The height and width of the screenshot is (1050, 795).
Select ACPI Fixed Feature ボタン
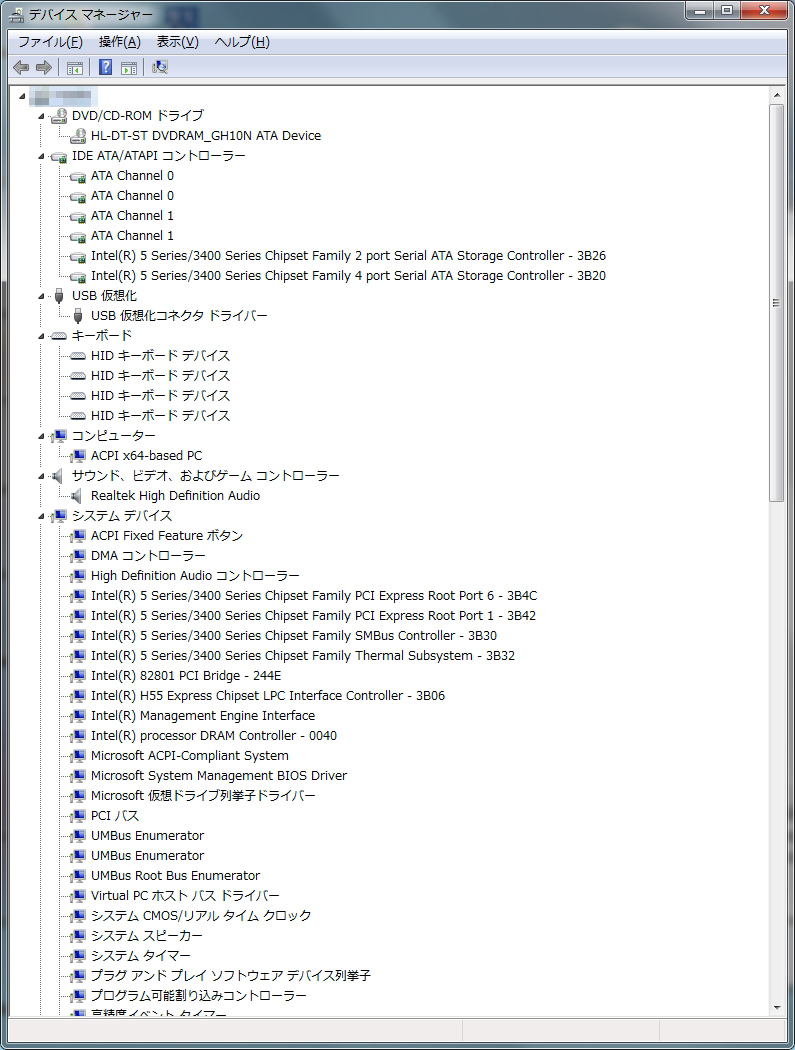click(167, 536)
